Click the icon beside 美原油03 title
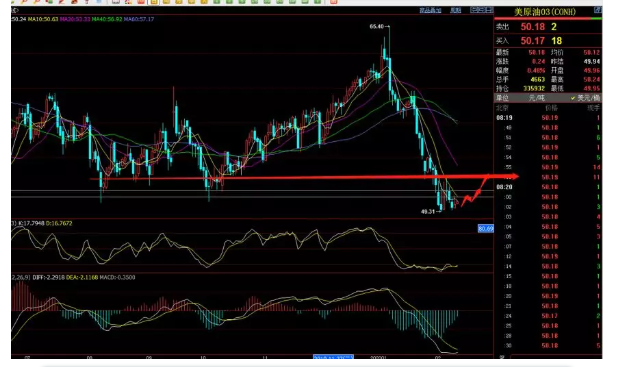This screenshot has height=367, width=622. (x=597, y=10)
